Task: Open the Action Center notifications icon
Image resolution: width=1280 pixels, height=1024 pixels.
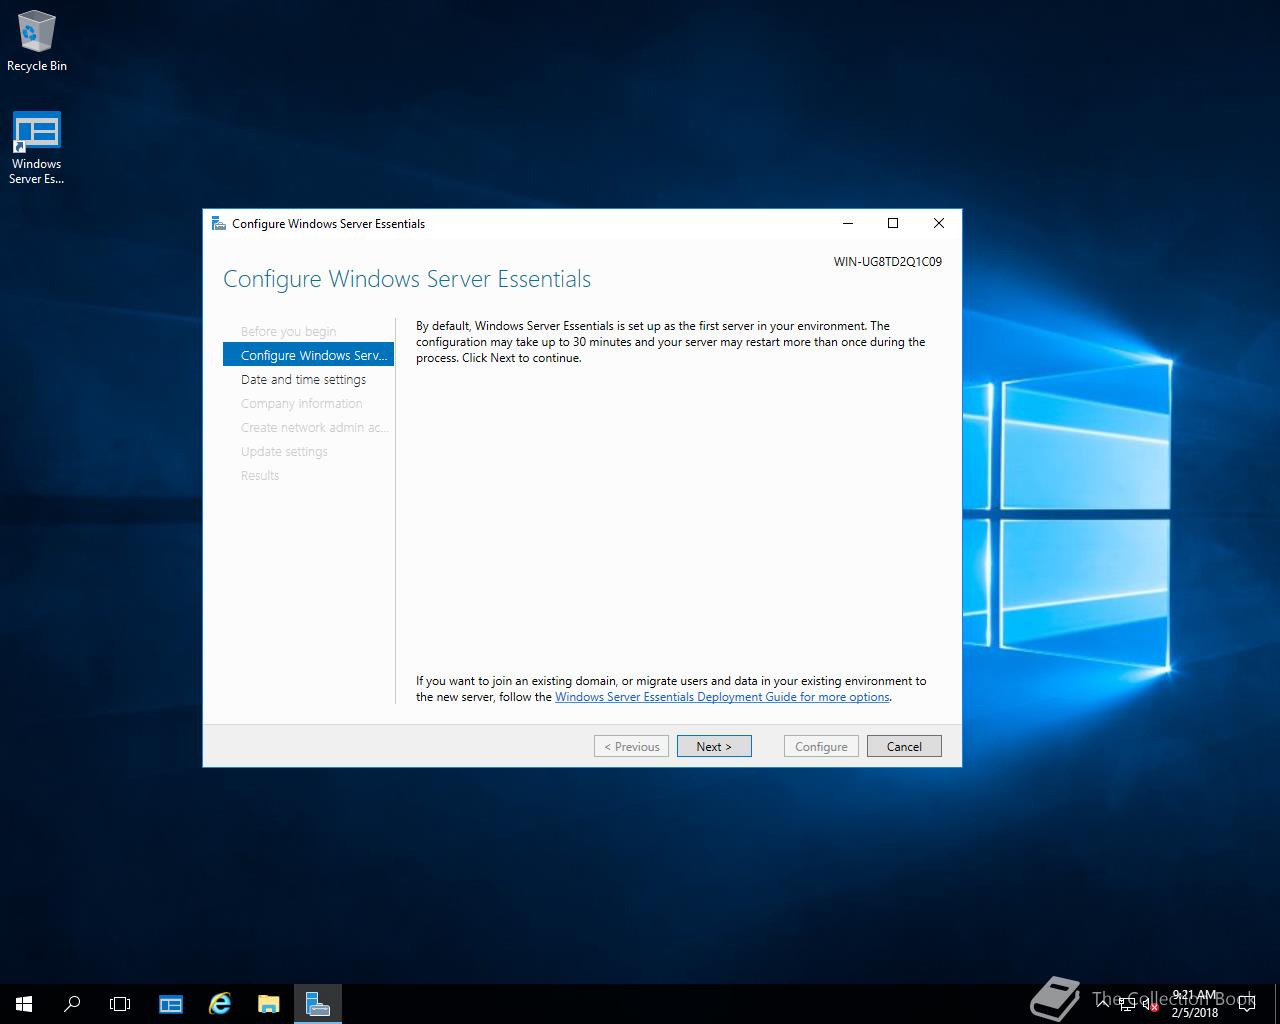Action: point(1247,1004)
